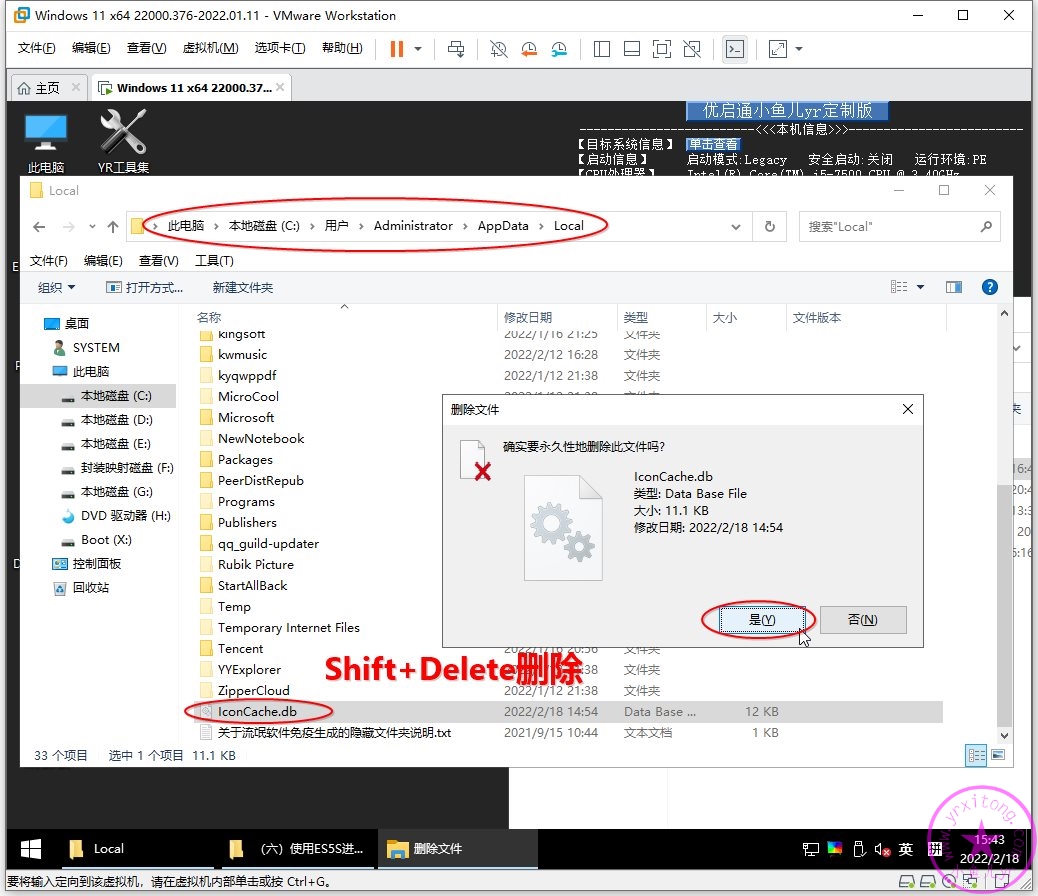Open the VMware 虚拟机(M) menu
Viewport: 1038px width, 896px height.
point(211,48)
